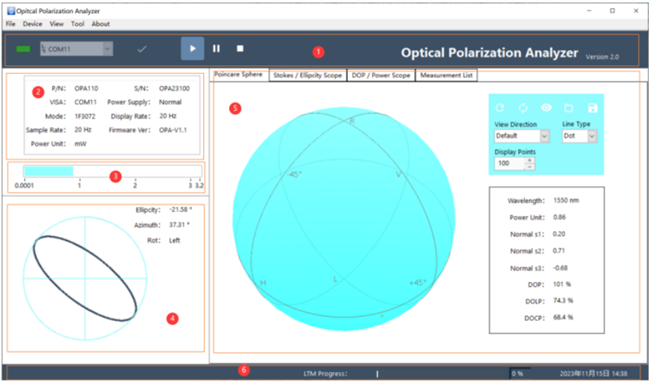650x382 pixels.
Task: Open the Tool menu
Action: [78, 24]
